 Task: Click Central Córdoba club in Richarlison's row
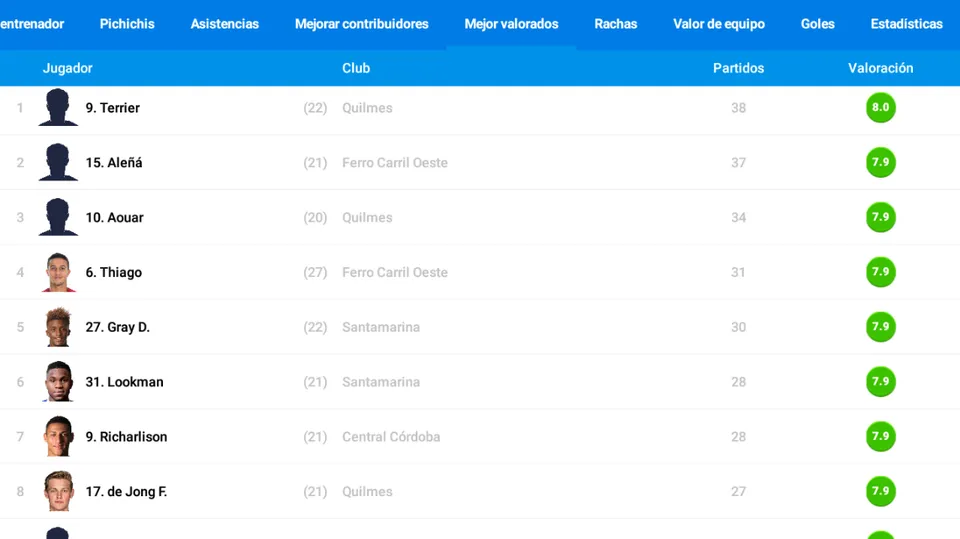(391, 437)
